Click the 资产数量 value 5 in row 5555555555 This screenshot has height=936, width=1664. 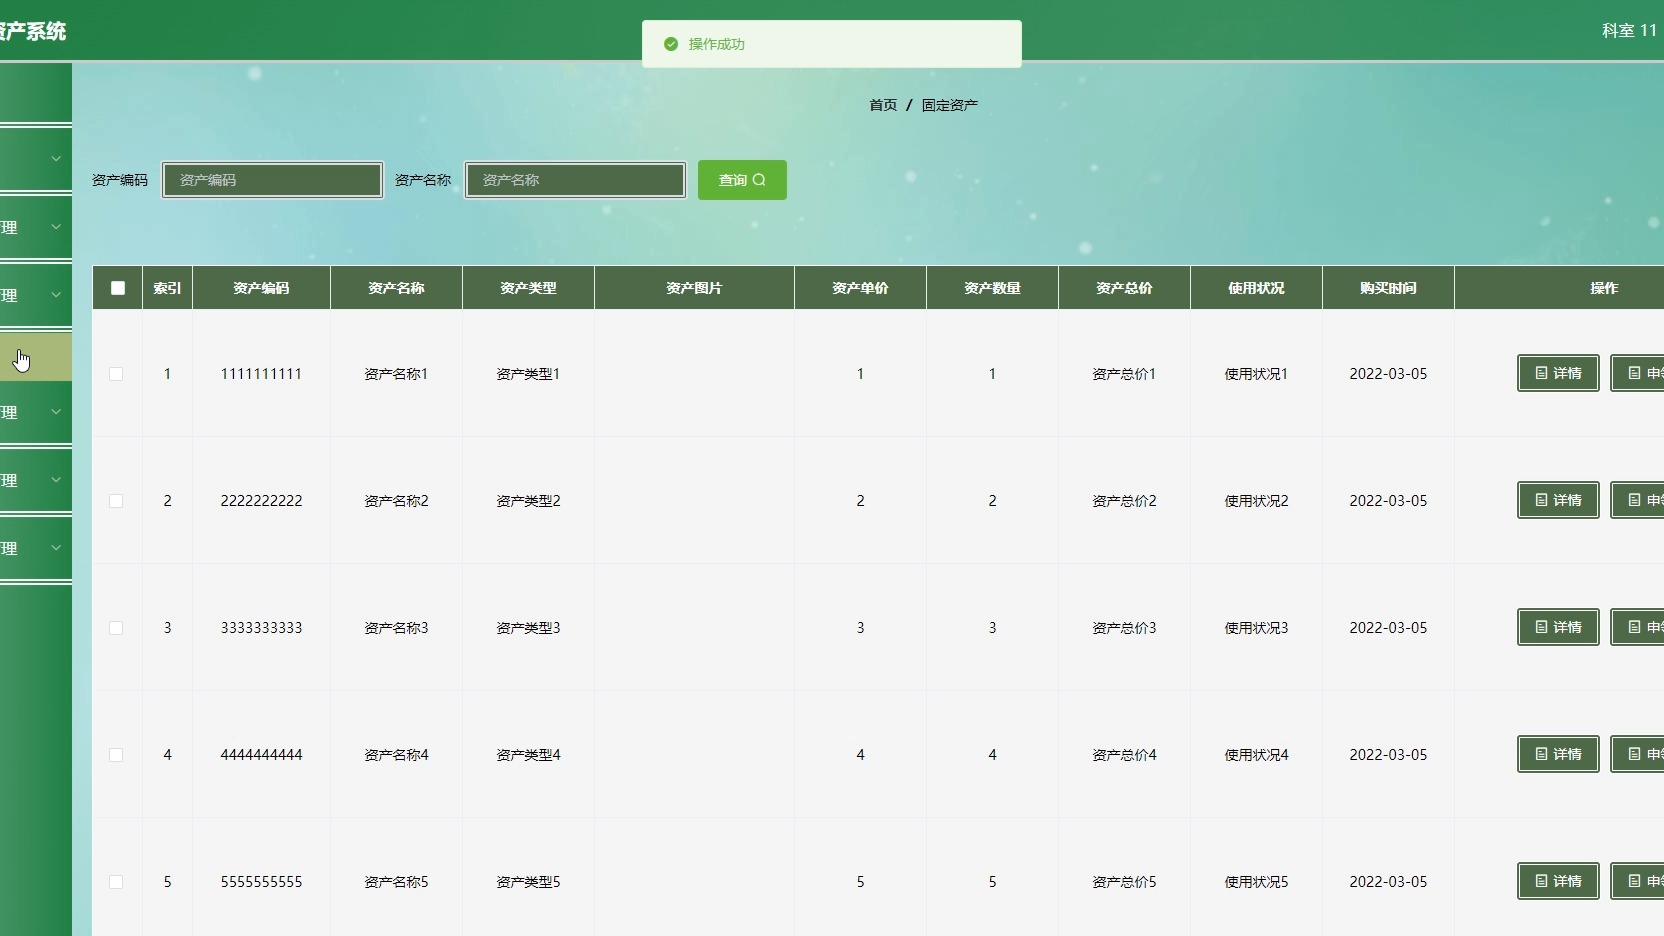[x=992, y=882]
